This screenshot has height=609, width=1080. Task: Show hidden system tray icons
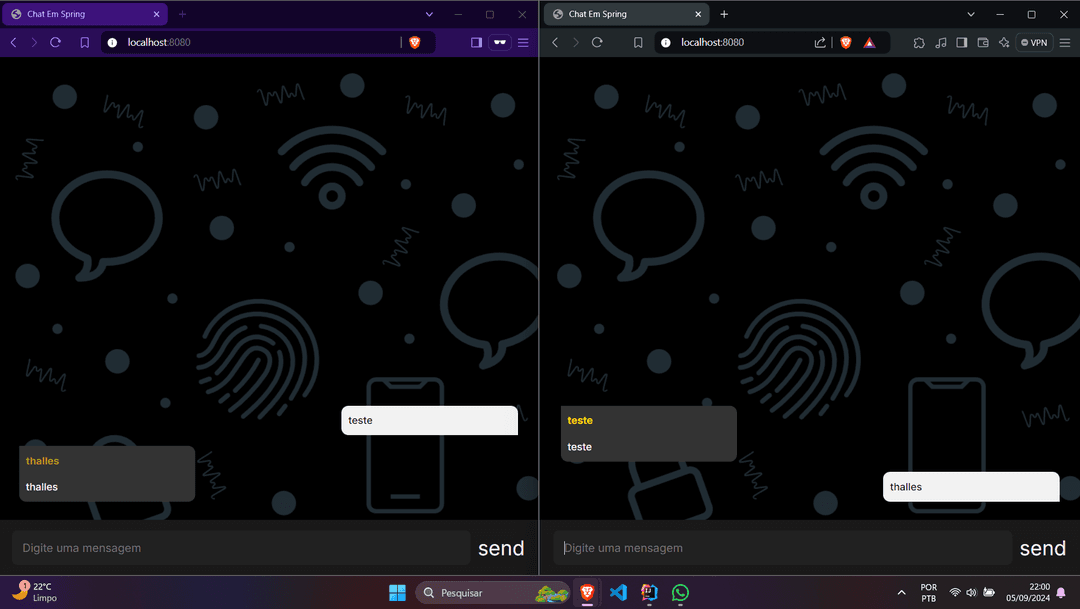click(x=901, y=593)
